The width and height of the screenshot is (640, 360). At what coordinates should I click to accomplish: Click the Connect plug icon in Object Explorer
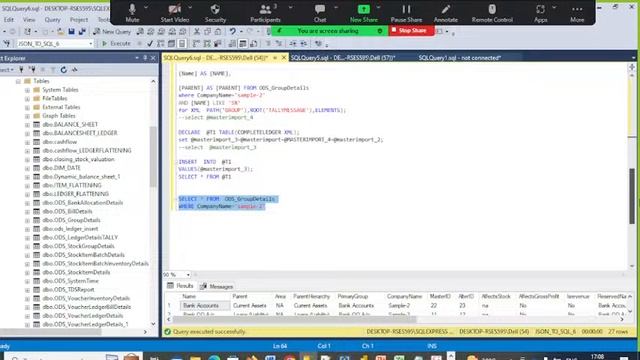[21, 70]
